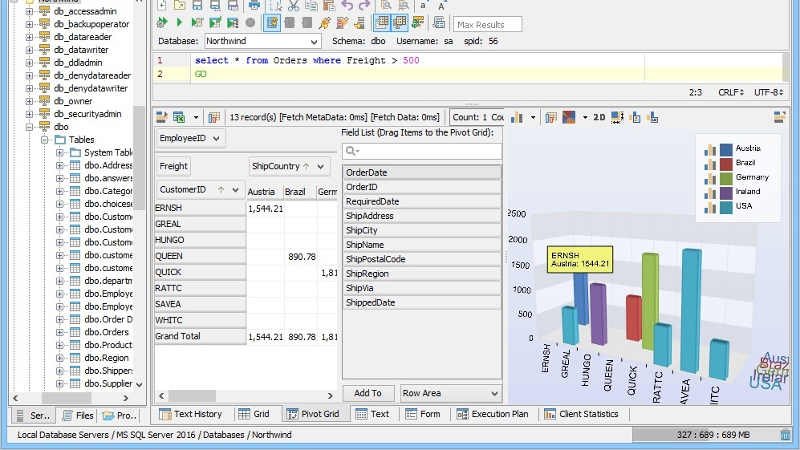
Task: Click the Find magnifier icon in top toolbar
Action: point(386,6)
